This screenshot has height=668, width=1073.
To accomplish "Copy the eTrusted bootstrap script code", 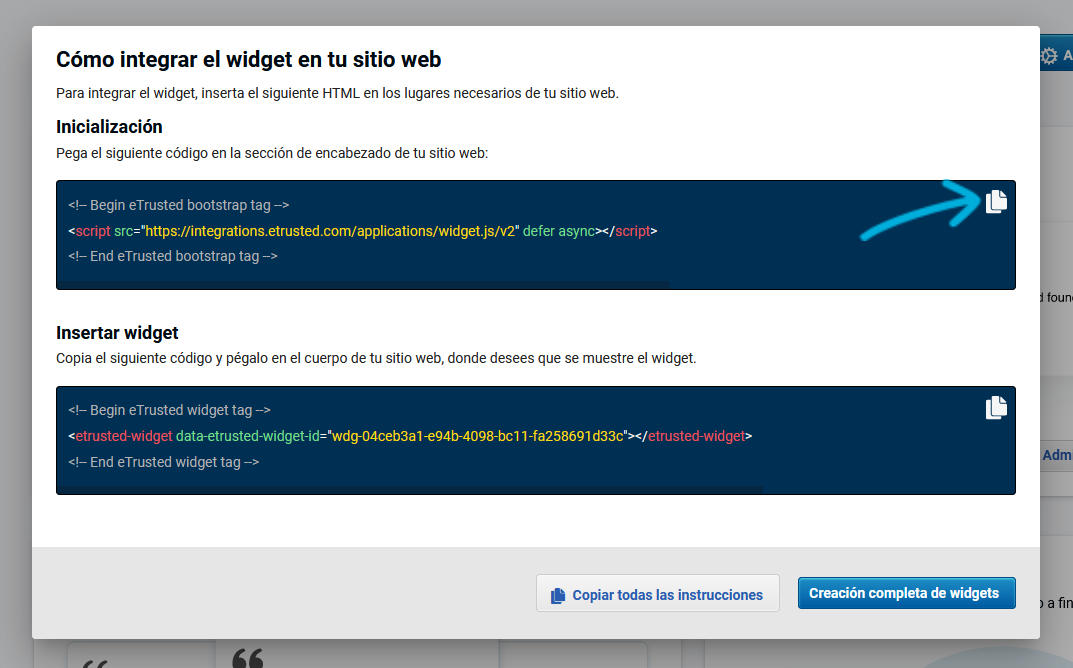I will point(996,202).
